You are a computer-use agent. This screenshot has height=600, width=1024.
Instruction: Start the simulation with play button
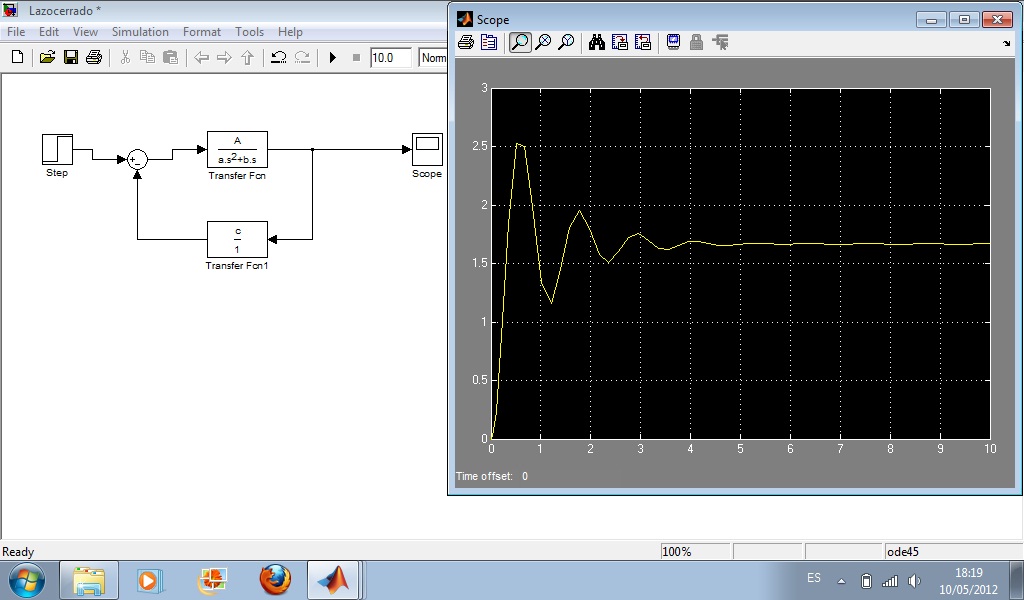click(332, 57)
